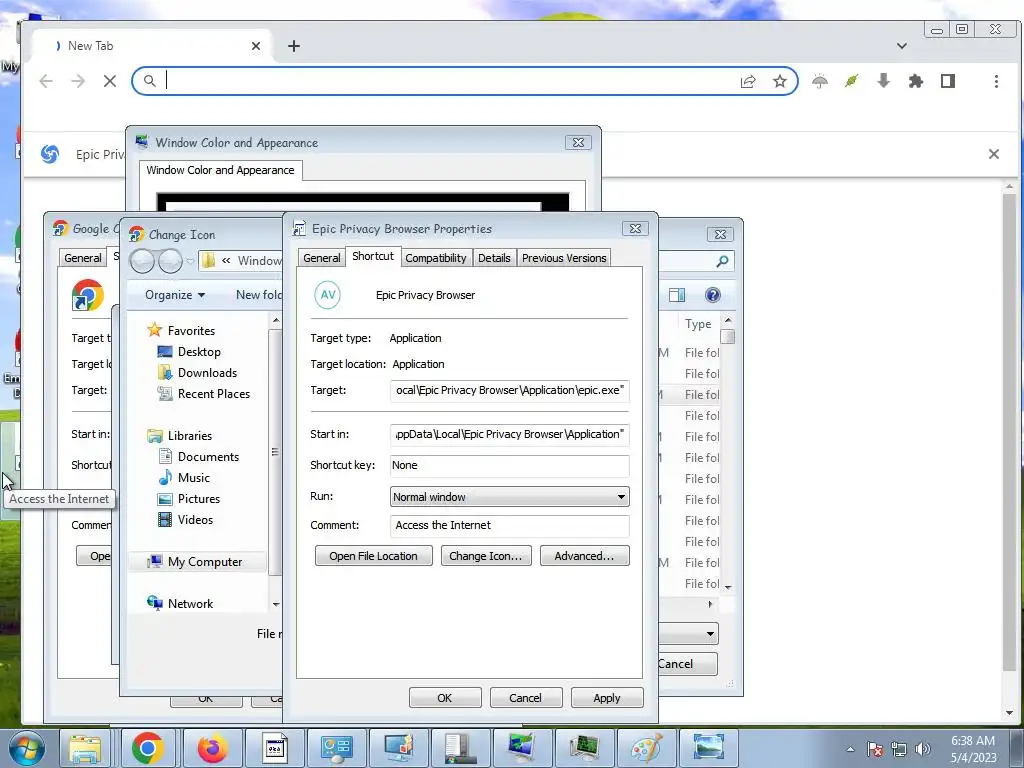Click the green leaf extension icon
Image resolution: width=1024 pixels, height=768 pixels.
[x=852, y=81]
